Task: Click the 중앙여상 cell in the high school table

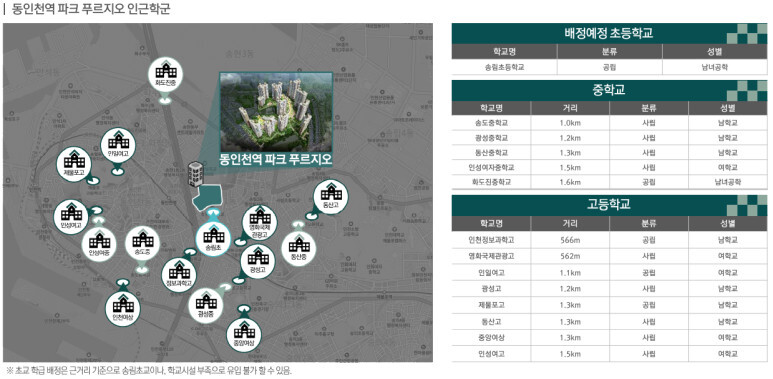Action: tap(491, 338)
